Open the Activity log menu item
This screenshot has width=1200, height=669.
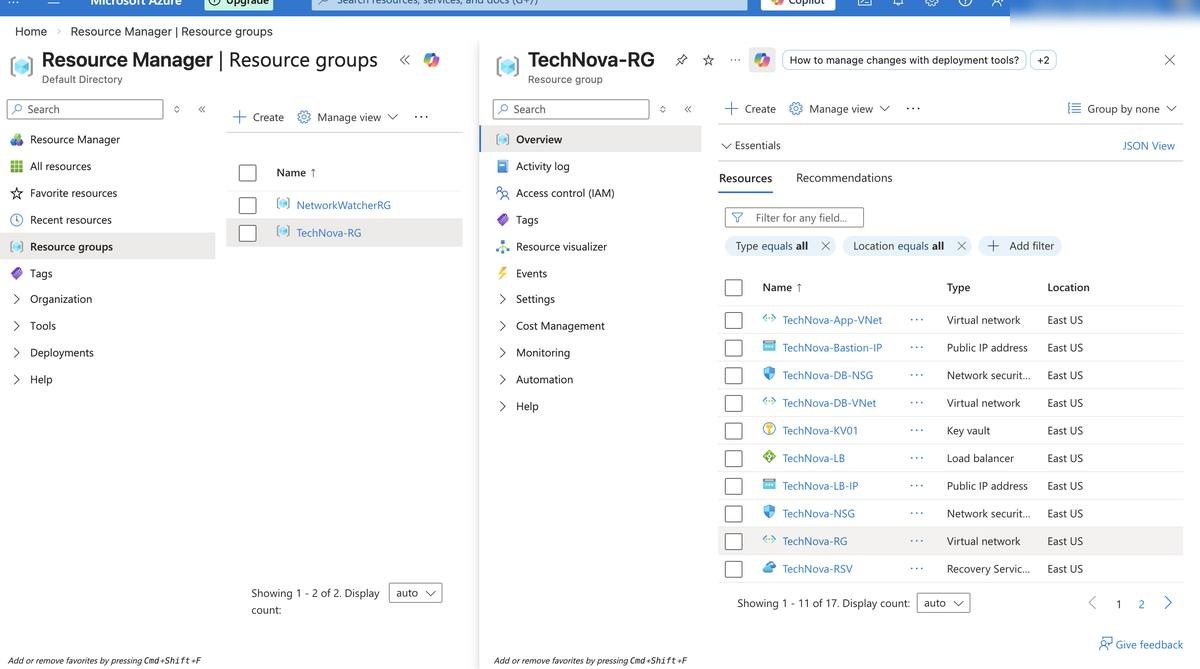coord(542,166)
